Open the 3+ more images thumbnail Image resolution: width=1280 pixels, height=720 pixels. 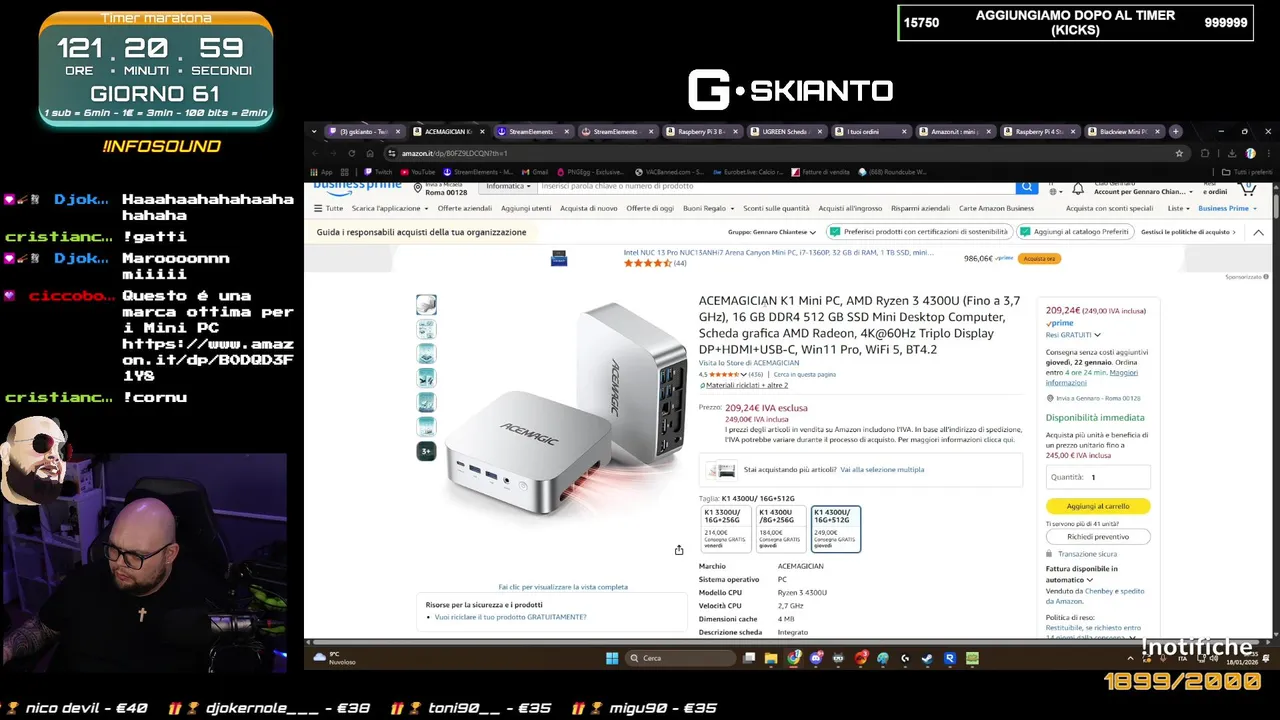click(x=426, y=451)
